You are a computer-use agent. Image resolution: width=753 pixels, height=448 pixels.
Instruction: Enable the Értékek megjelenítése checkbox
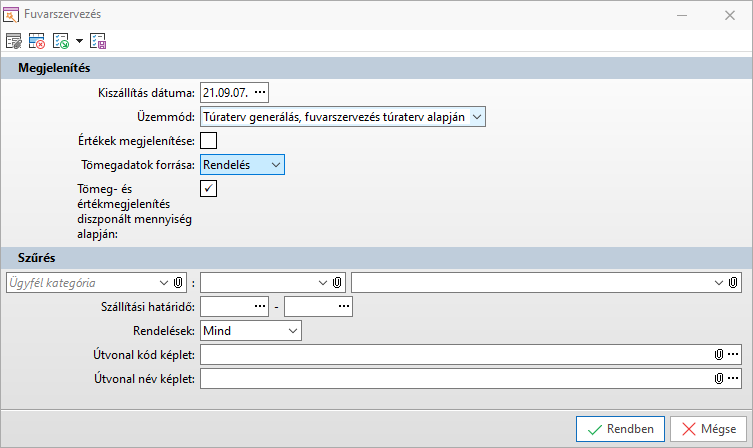(x=209, y=140)
